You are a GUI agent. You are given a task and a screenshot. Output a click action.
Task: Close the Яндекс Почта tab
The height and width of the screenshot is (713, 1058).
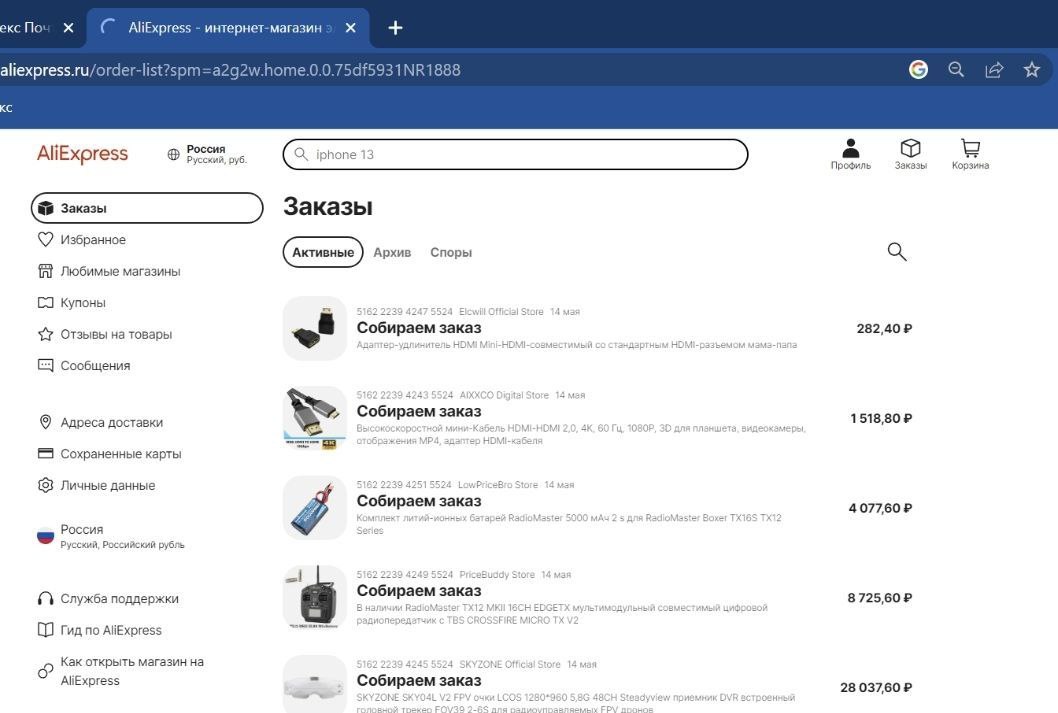(x=68, y=28)
